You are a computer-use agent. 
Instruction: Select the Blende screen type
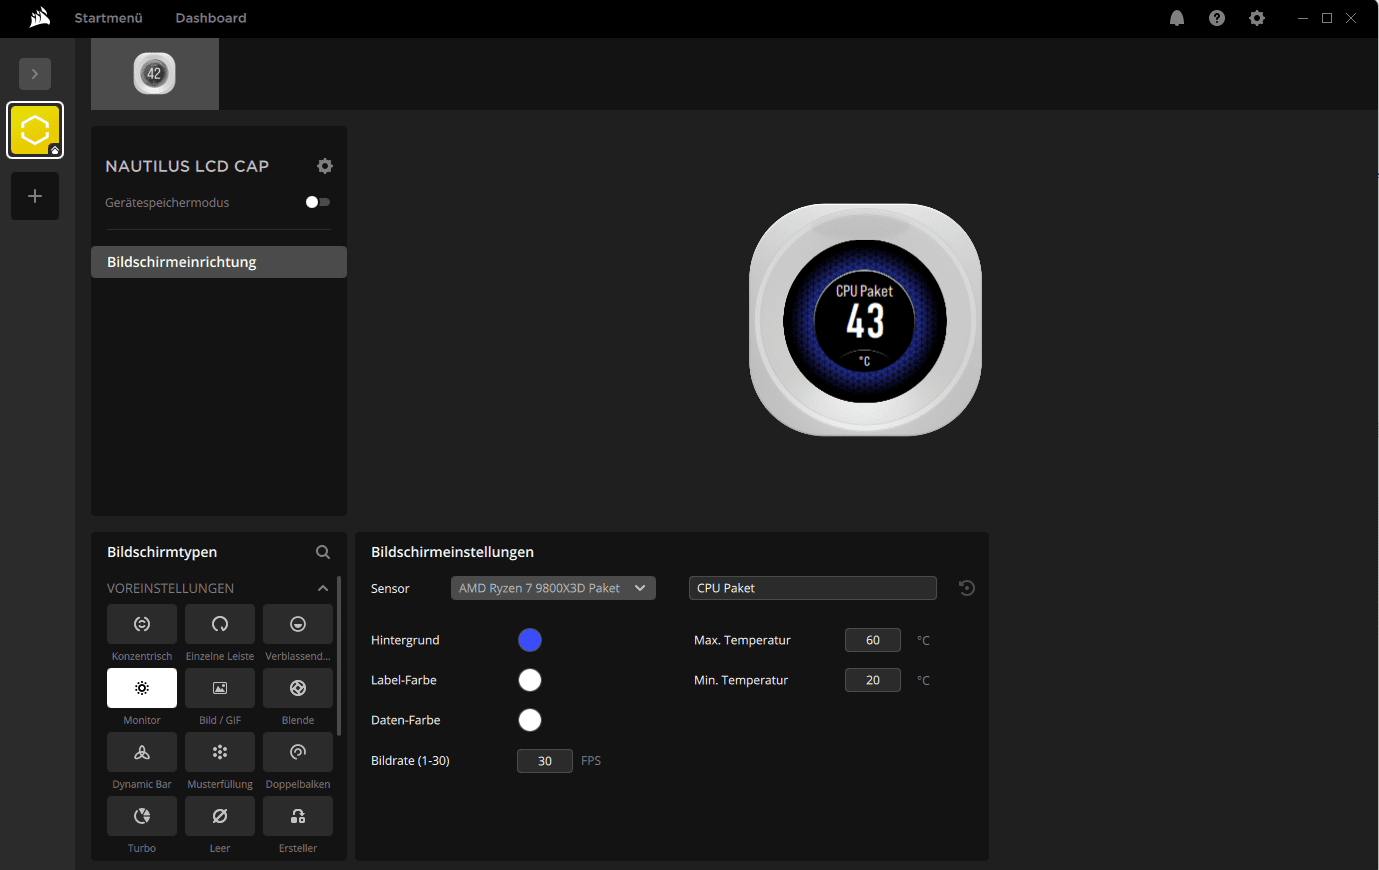298,688
